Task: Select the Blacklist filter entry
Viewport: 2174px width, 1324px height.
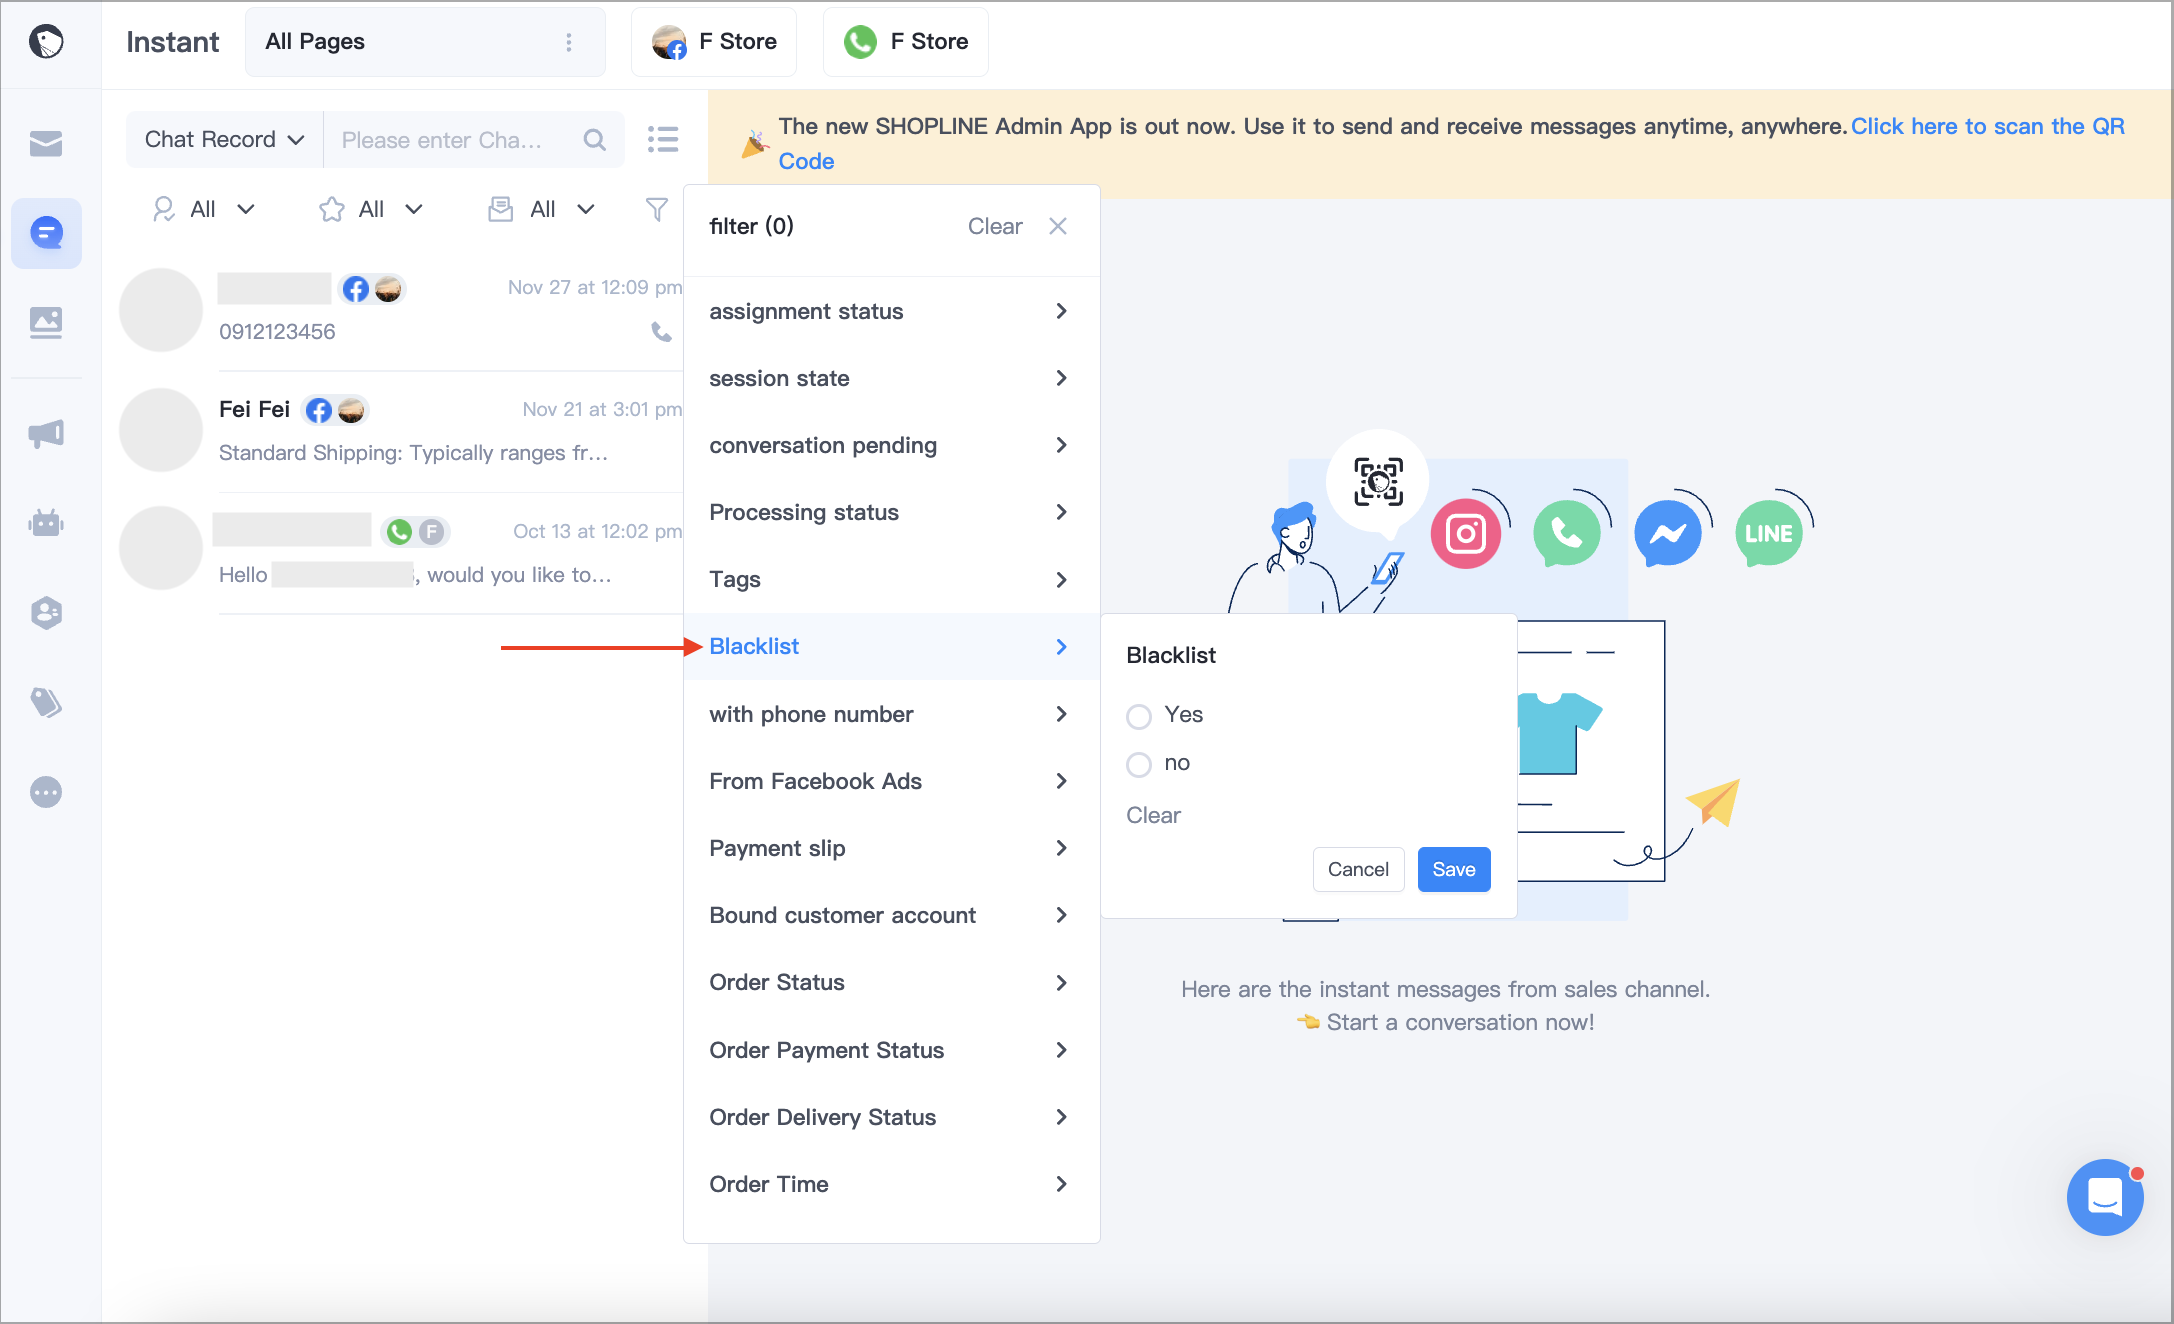Action: tap(891, 646)
